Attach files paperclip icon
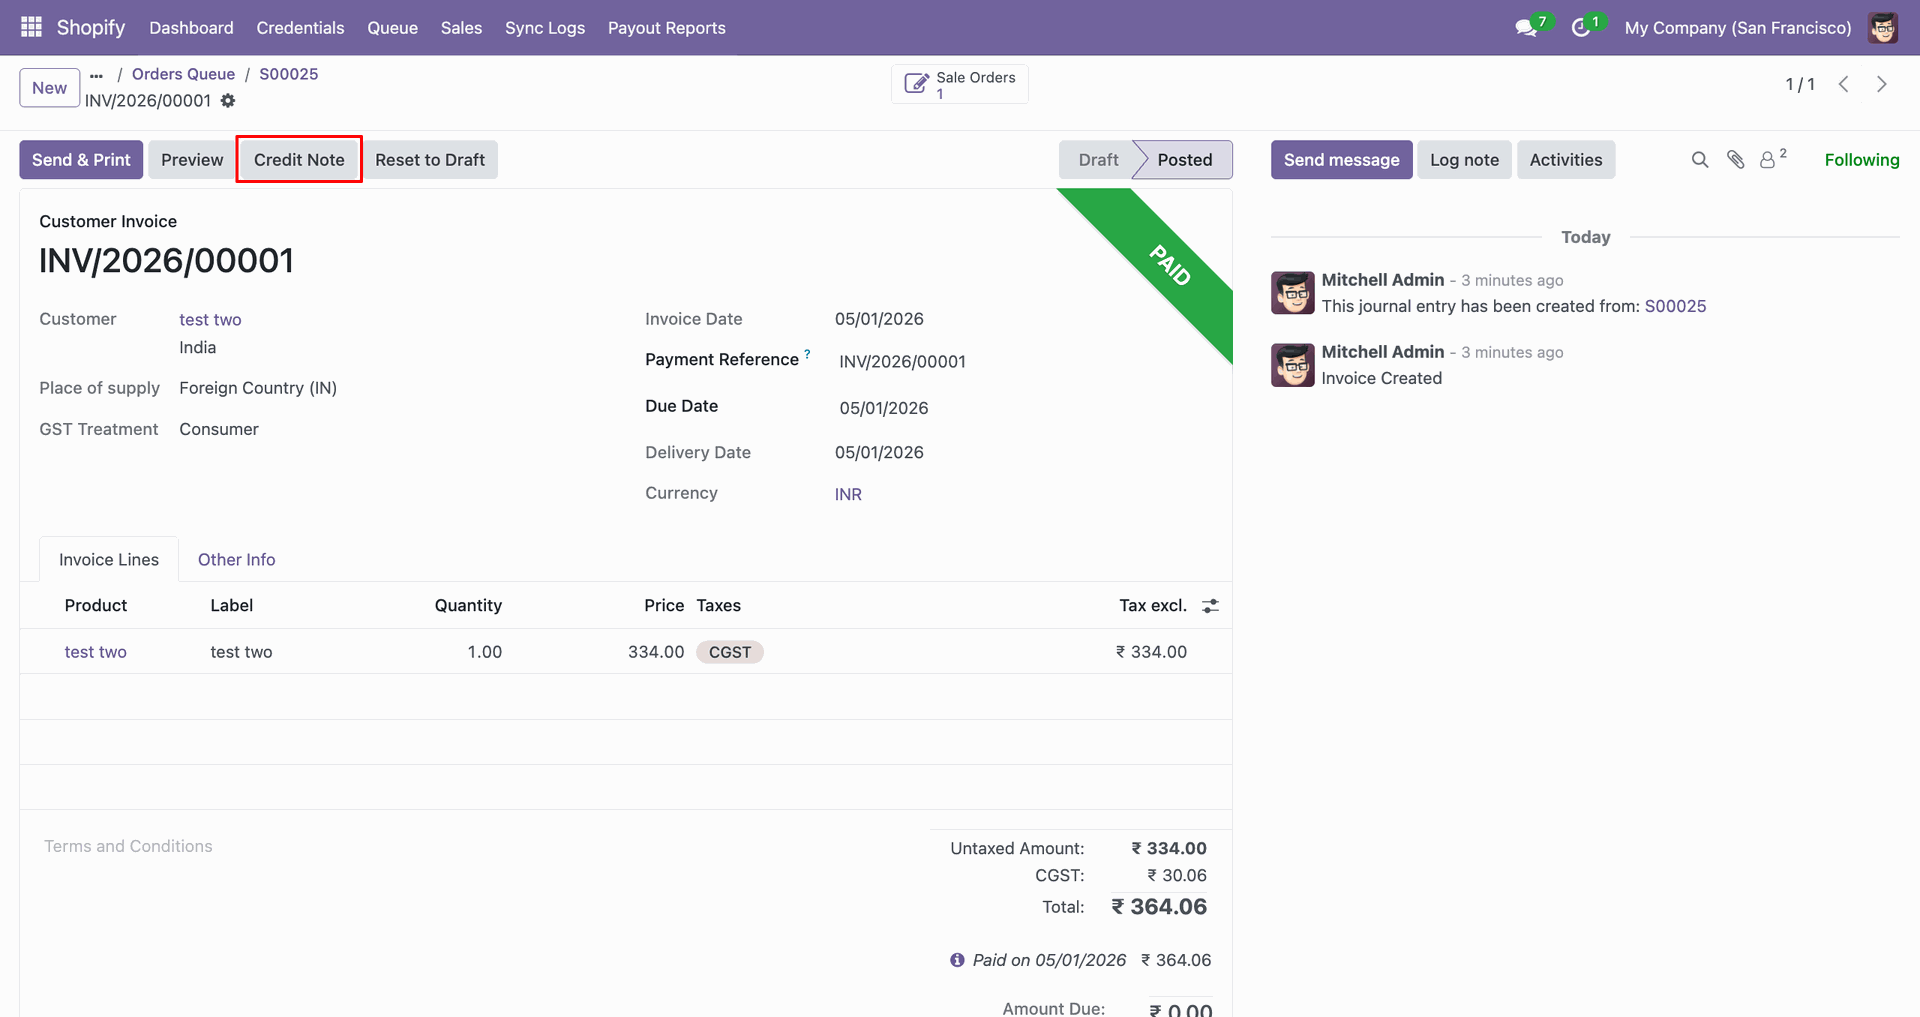 pos(1736,160)
